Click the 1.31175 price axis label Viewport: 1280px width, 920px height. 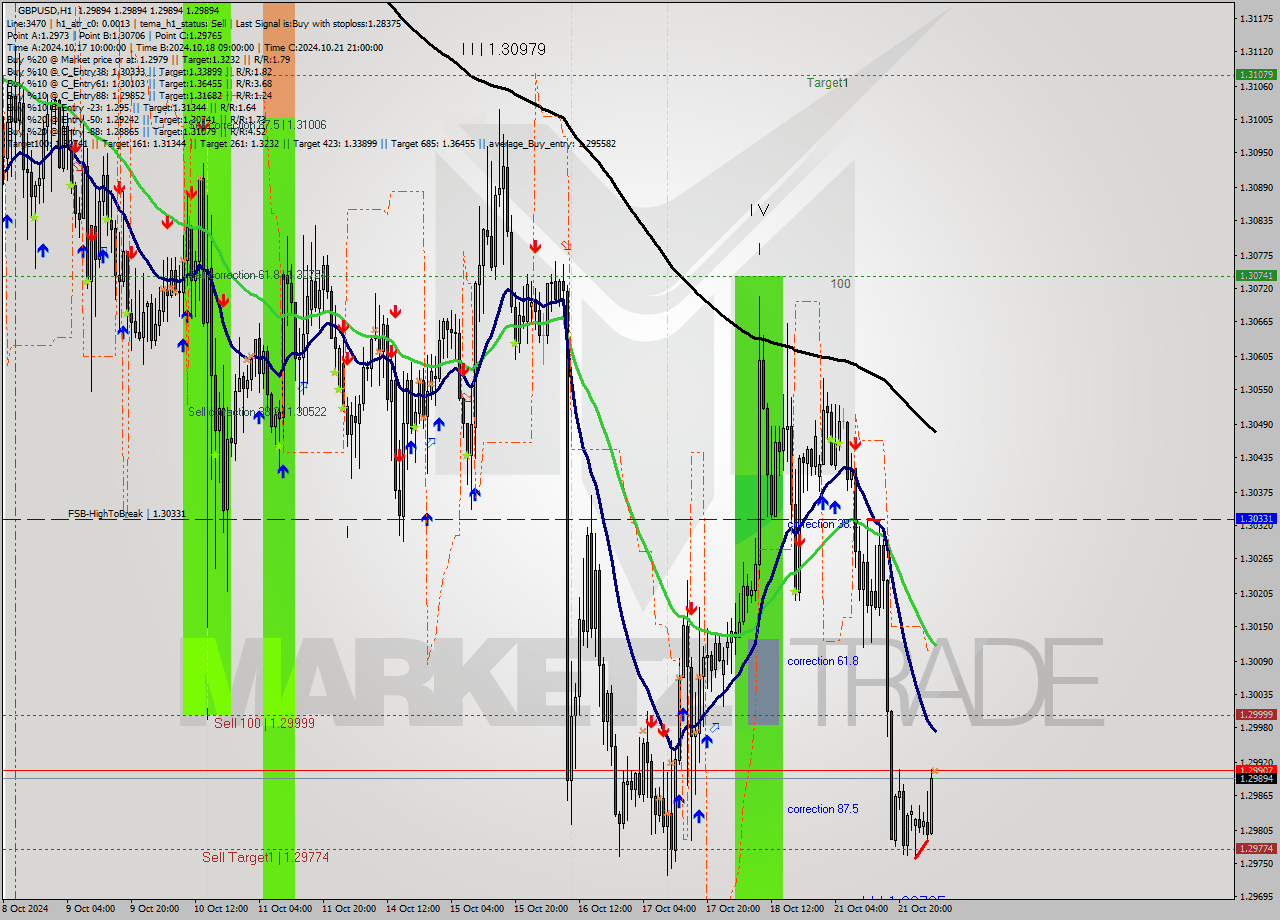pos(1256,19)
